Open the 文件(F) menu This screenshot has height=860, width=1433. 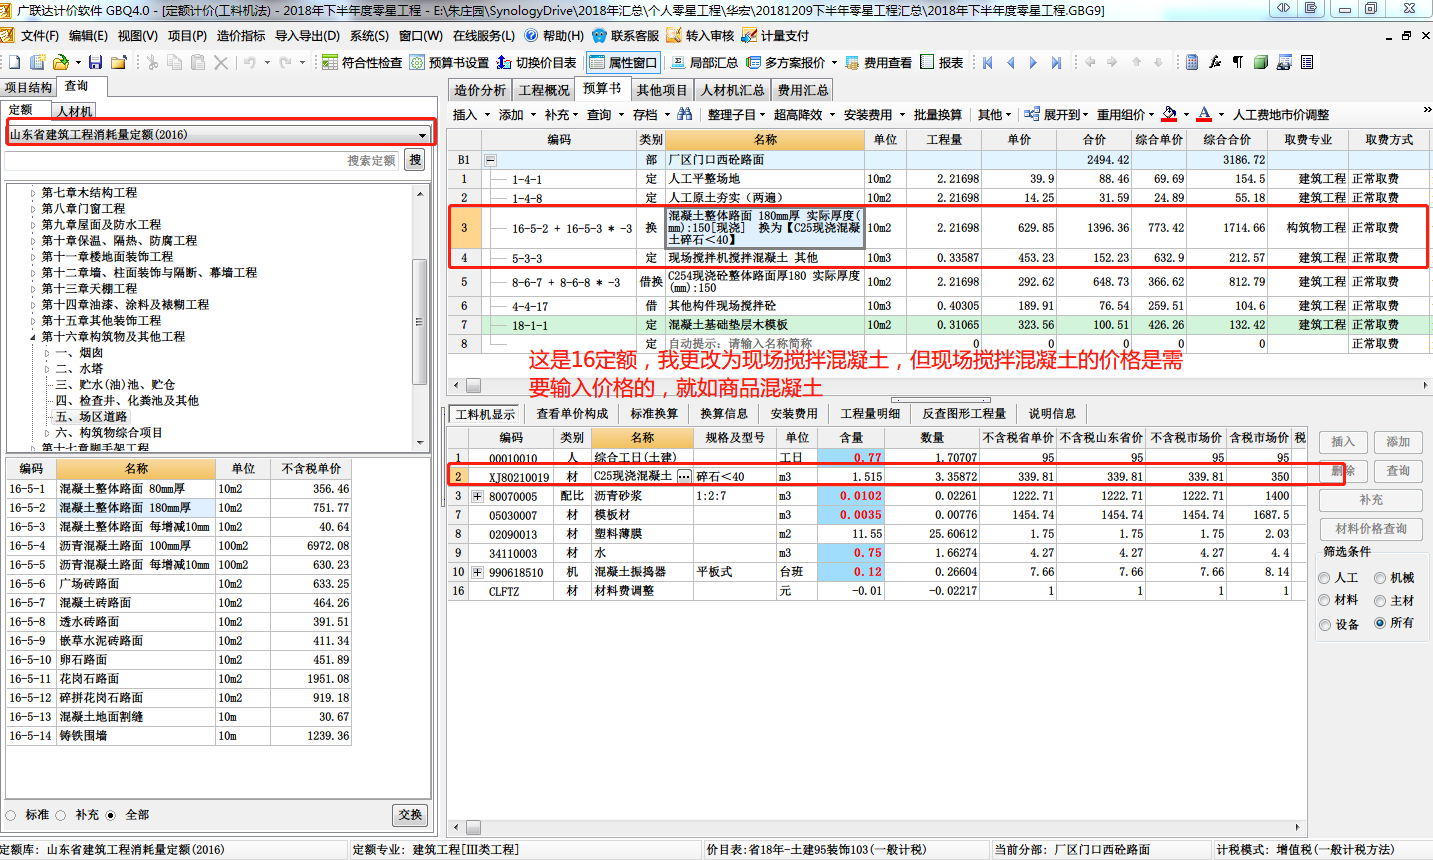(x=39, y=35)
